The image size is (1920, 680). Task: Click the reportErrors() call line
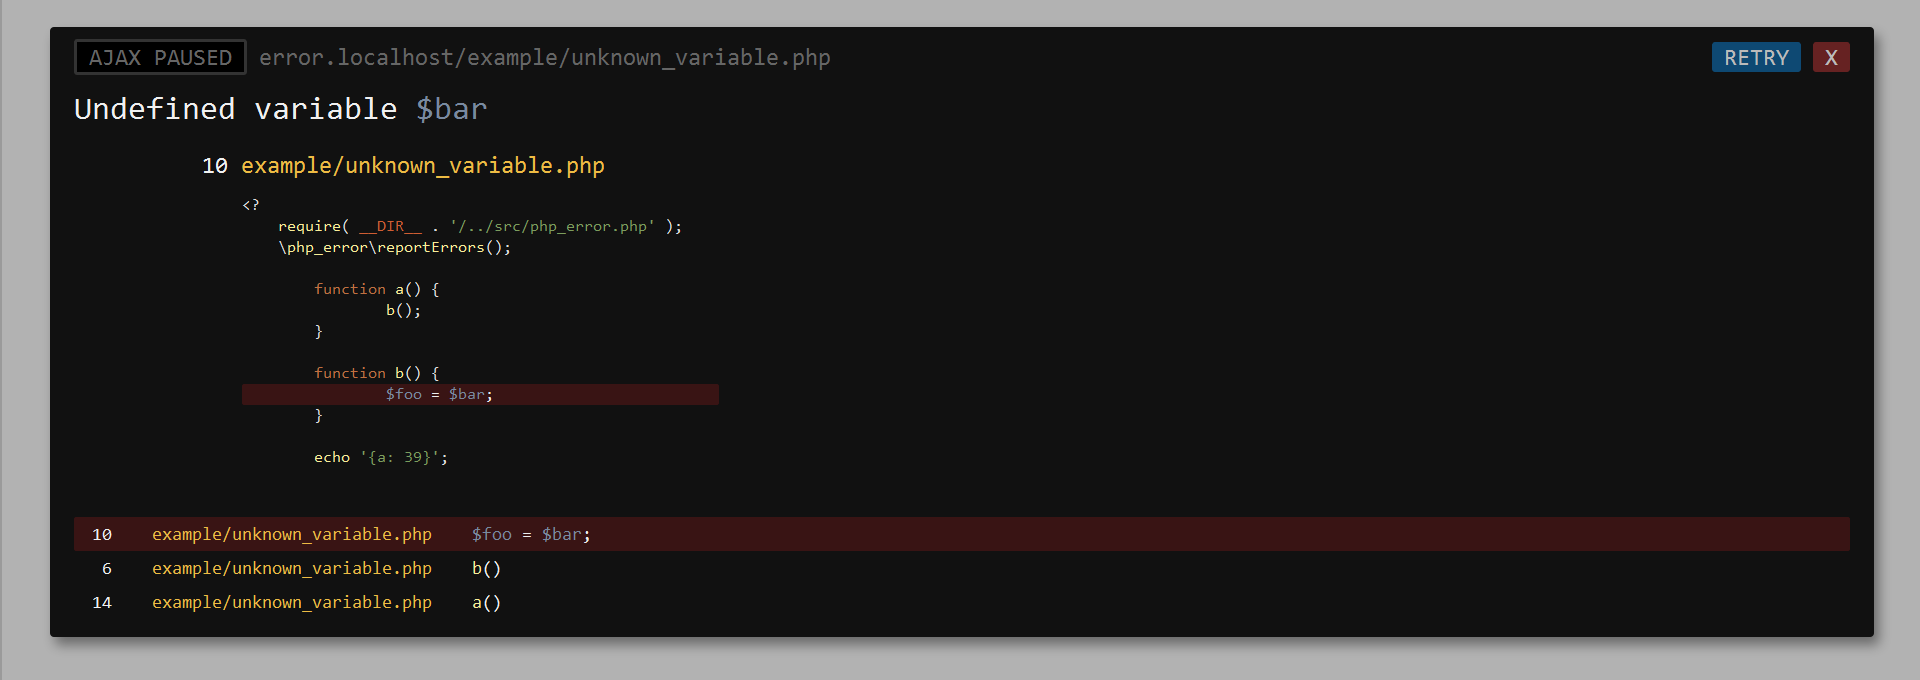[394, 247]
